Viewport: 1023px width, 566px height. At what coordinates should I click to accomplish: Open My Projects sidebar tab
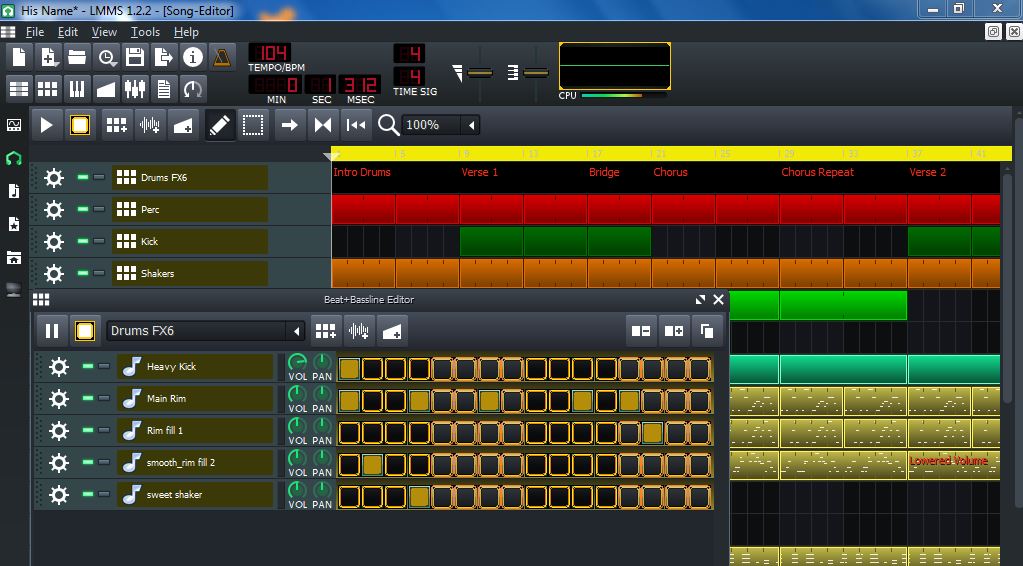[x=14, y=158]
